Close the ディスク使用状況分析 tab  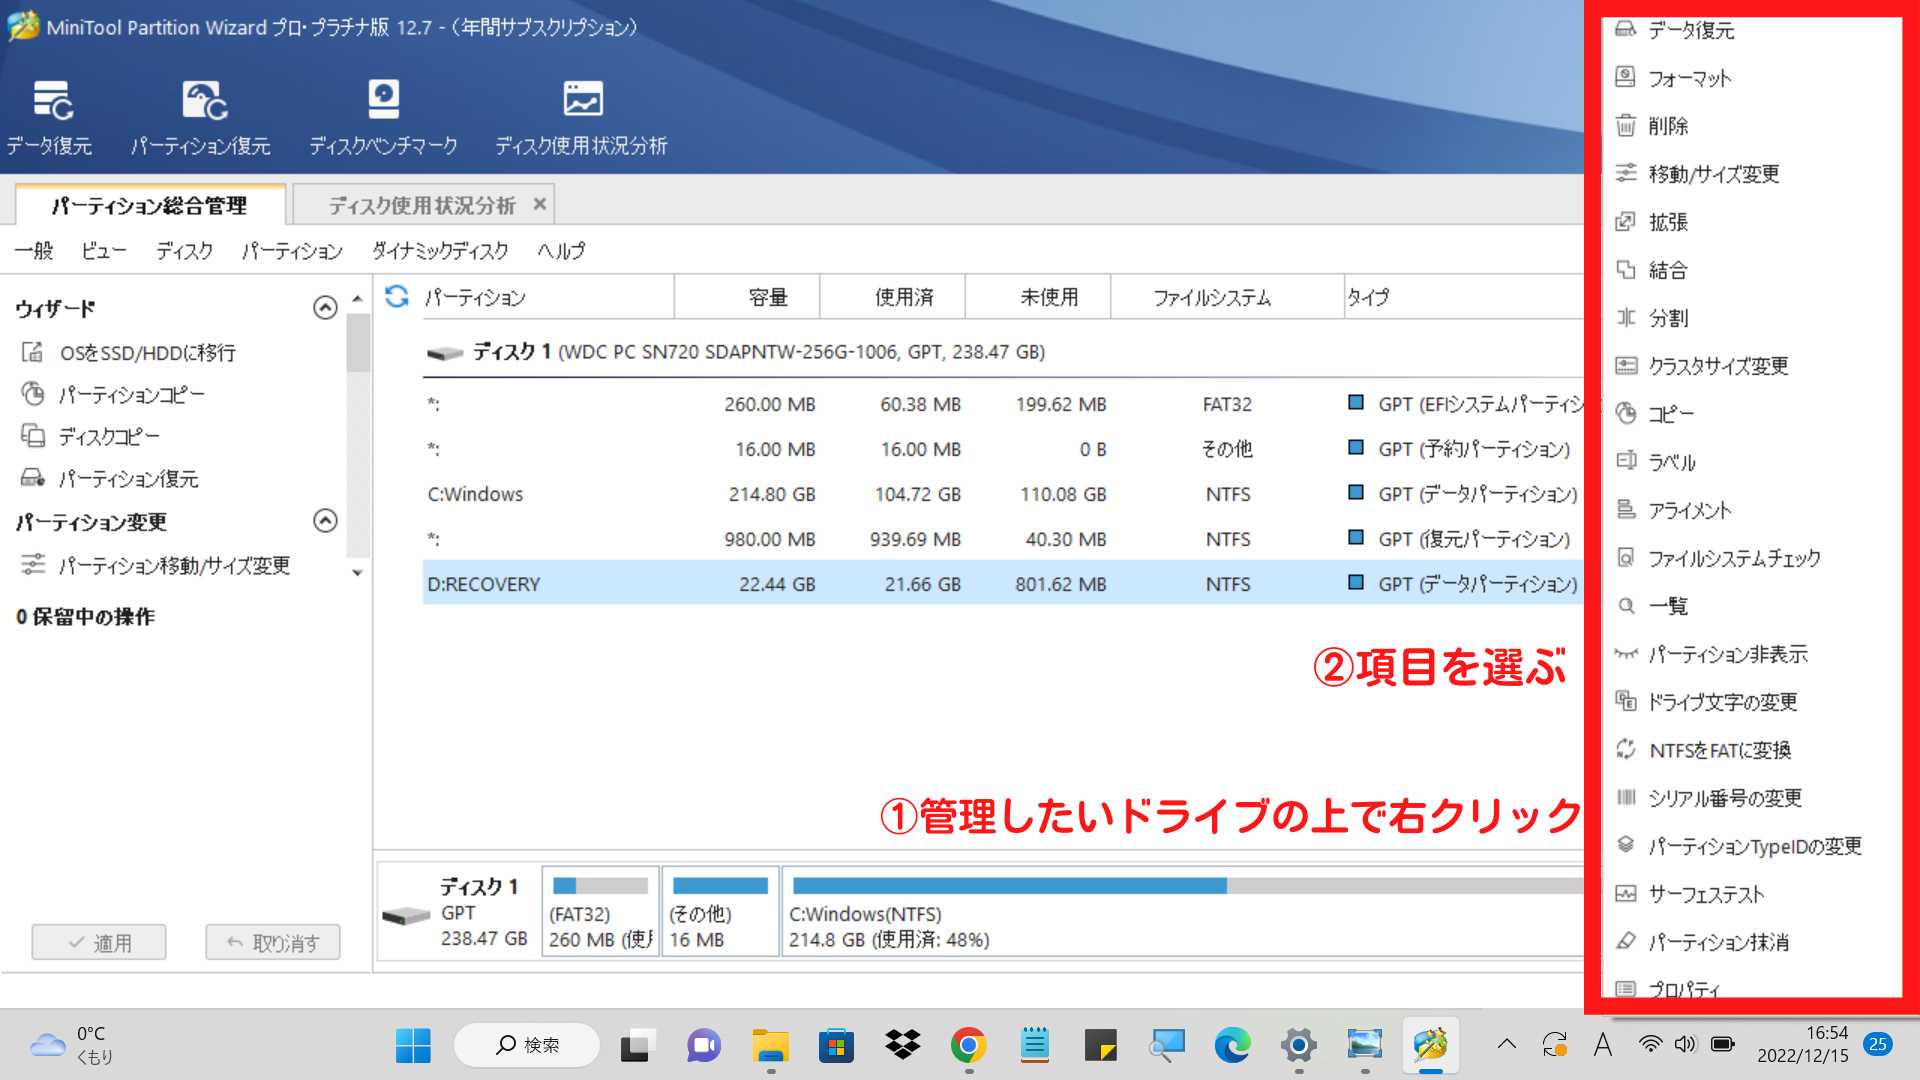[540, 204]
